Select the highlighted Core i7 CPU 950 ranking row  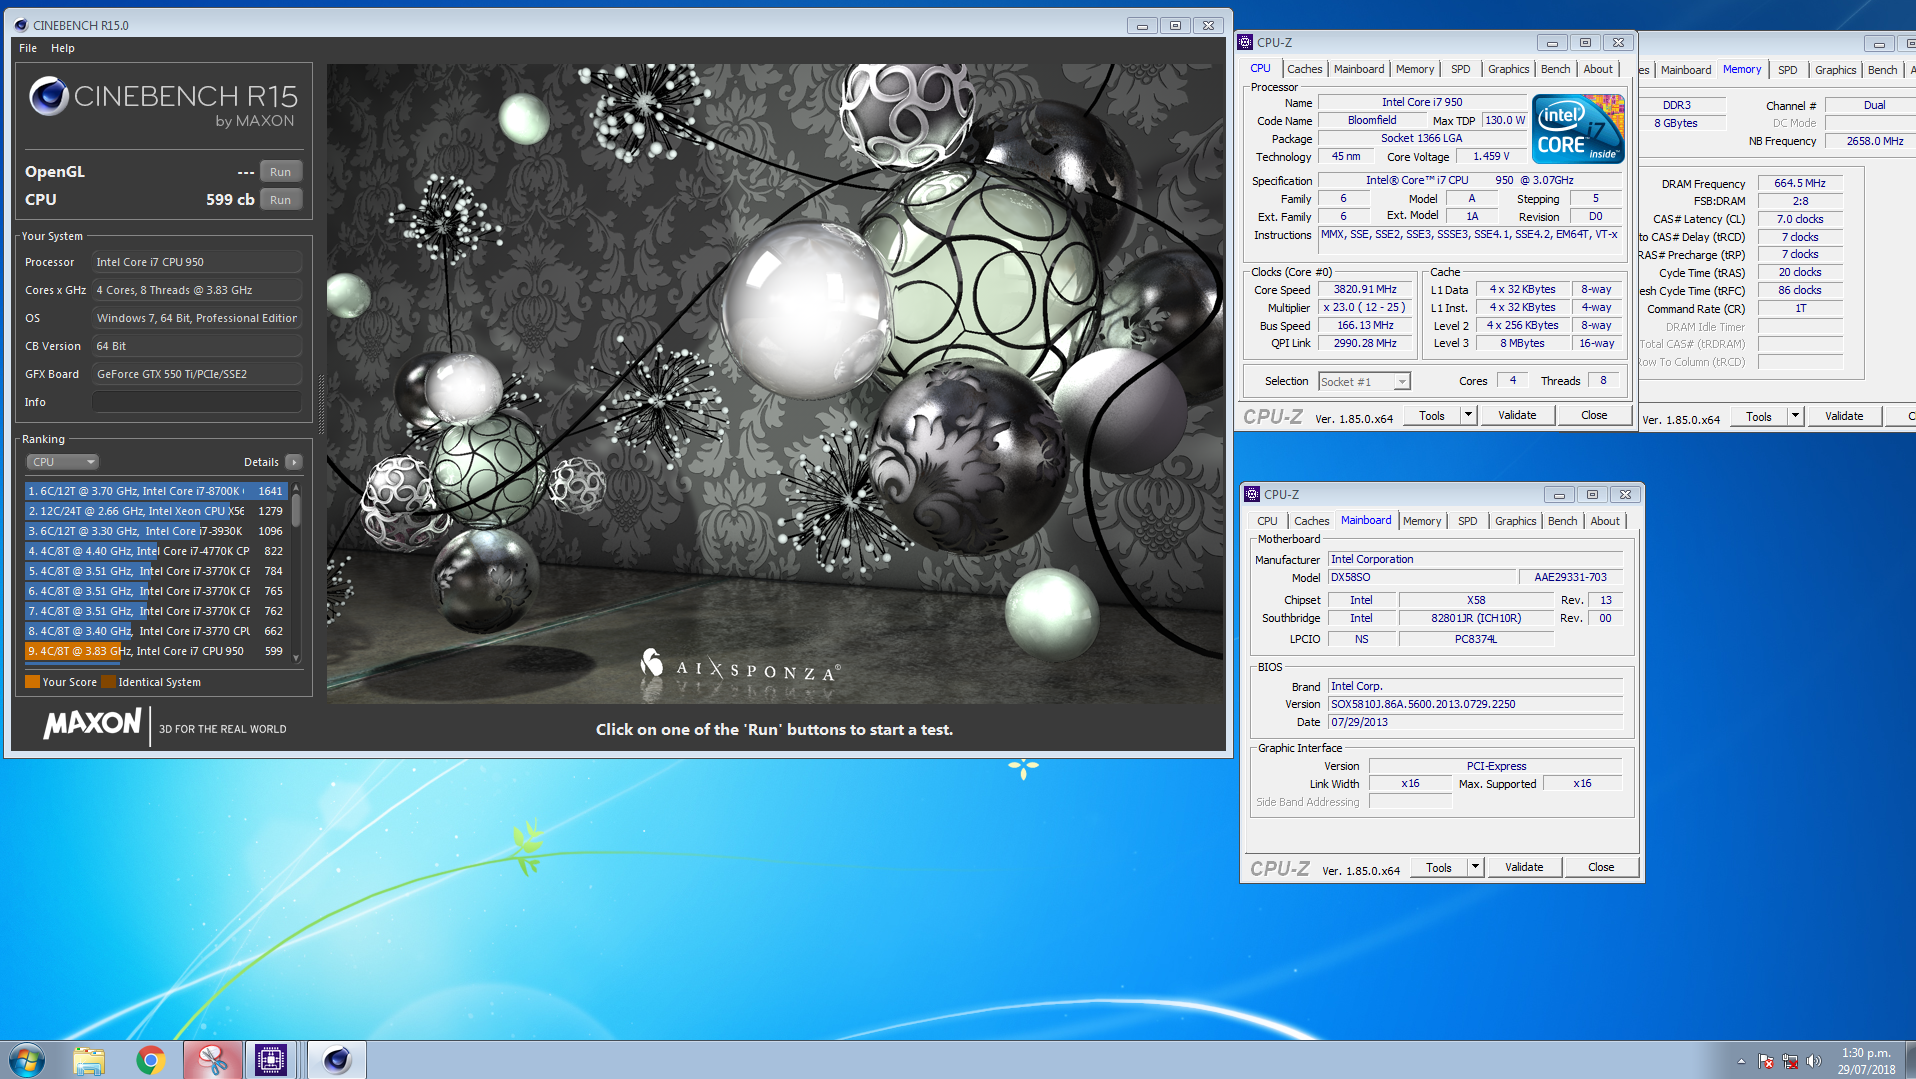[156, 651]
